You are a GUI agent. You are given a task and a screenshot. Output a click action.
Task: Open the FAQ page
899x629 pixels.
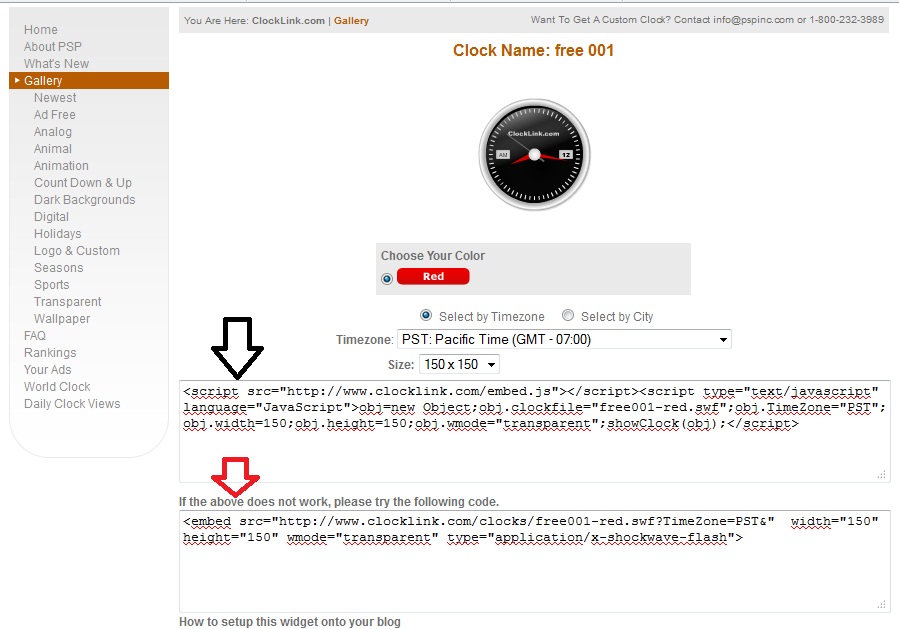[x=34, y=335]
